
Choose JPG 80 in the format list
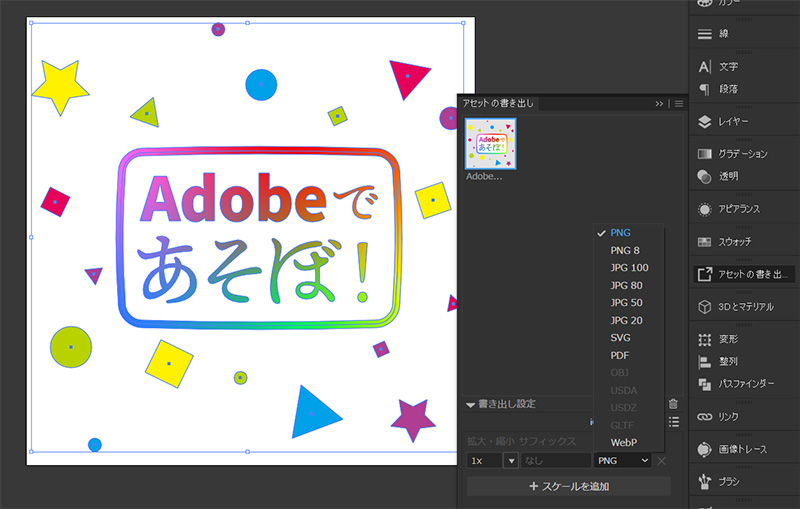point(629,285)
